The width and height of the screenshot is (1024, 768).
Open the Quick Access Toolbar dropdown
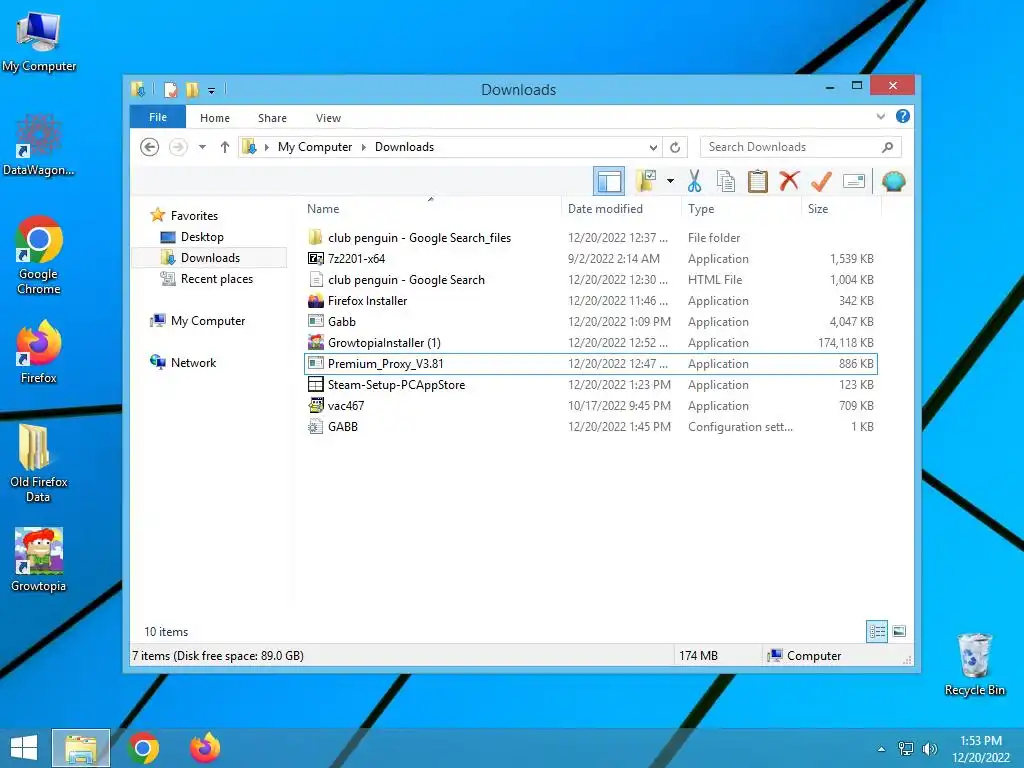(x=212, y=90)
